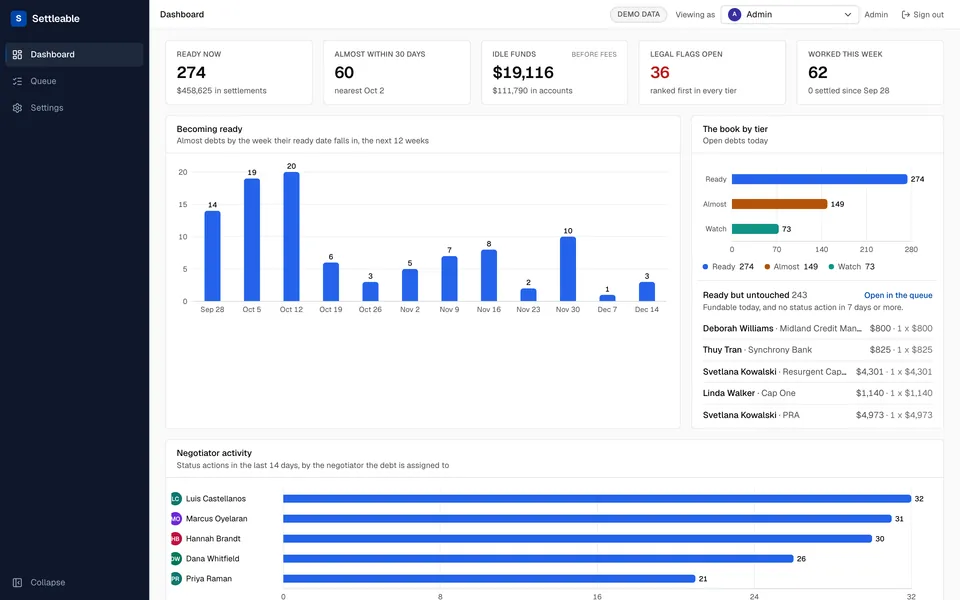Click the Sep 28 bar with value 14
This screenshot has width=960, height=600.
[212, 256]
